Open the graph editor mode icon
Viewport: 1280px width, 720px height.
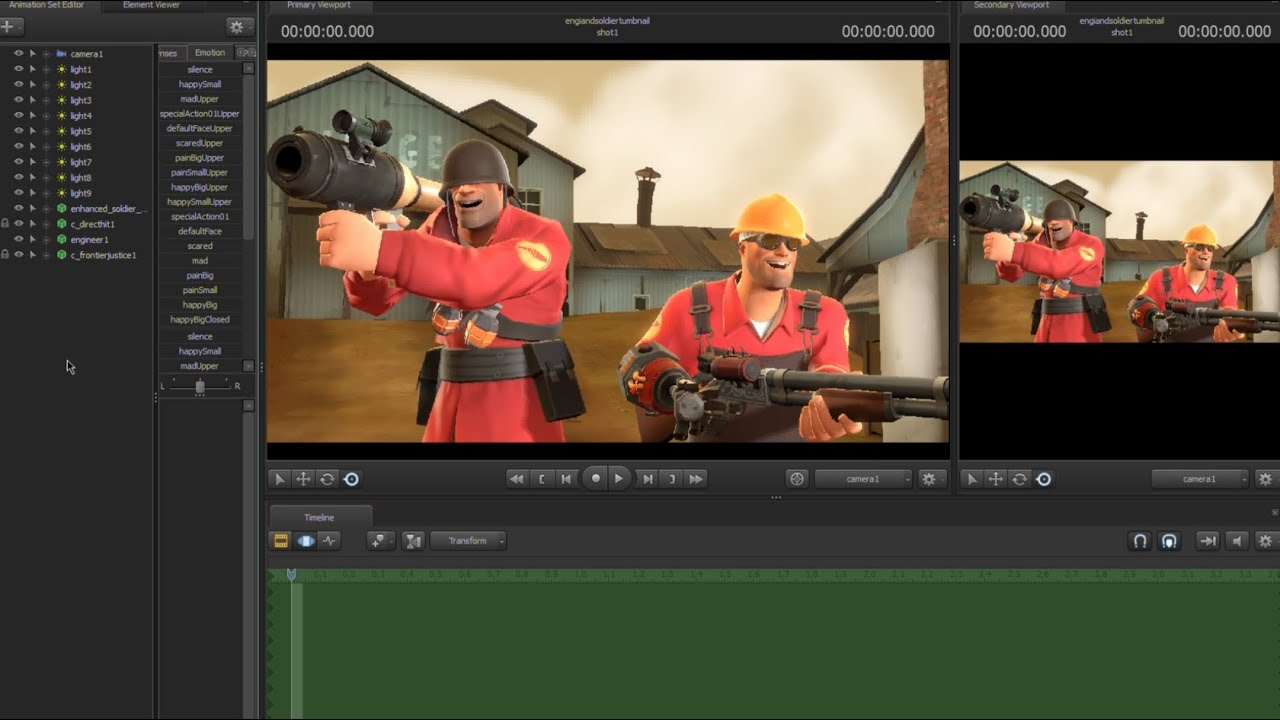[x=329, y=541]
